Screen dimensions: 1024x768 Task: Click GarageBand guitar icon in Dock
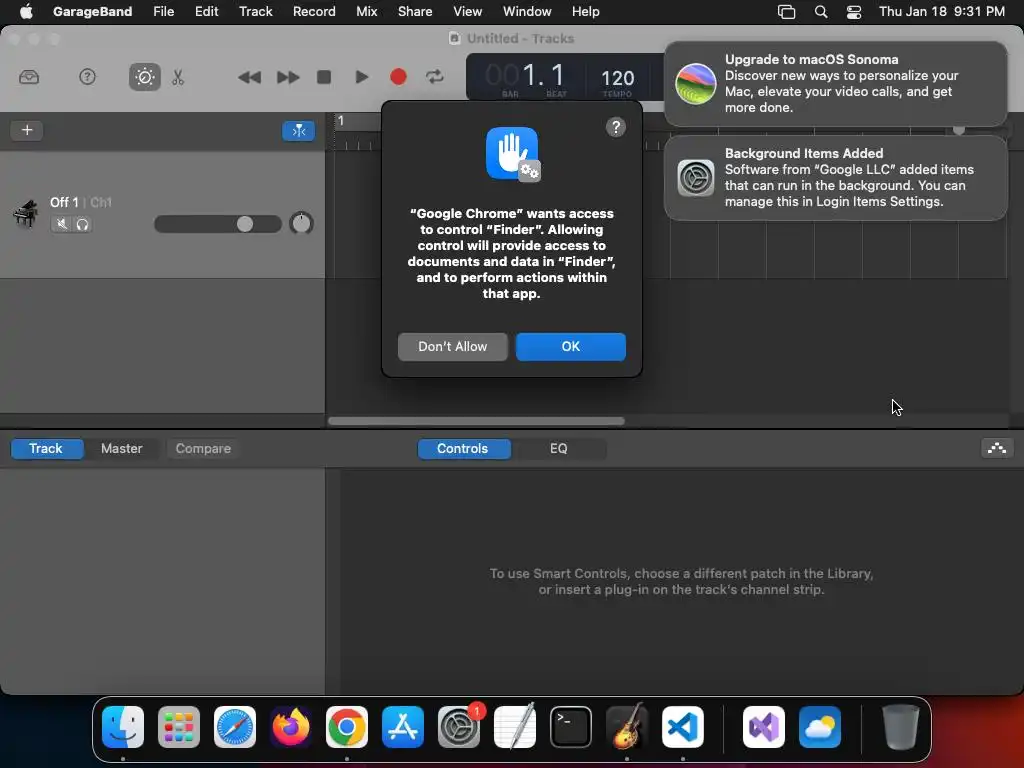click(627, 726)
